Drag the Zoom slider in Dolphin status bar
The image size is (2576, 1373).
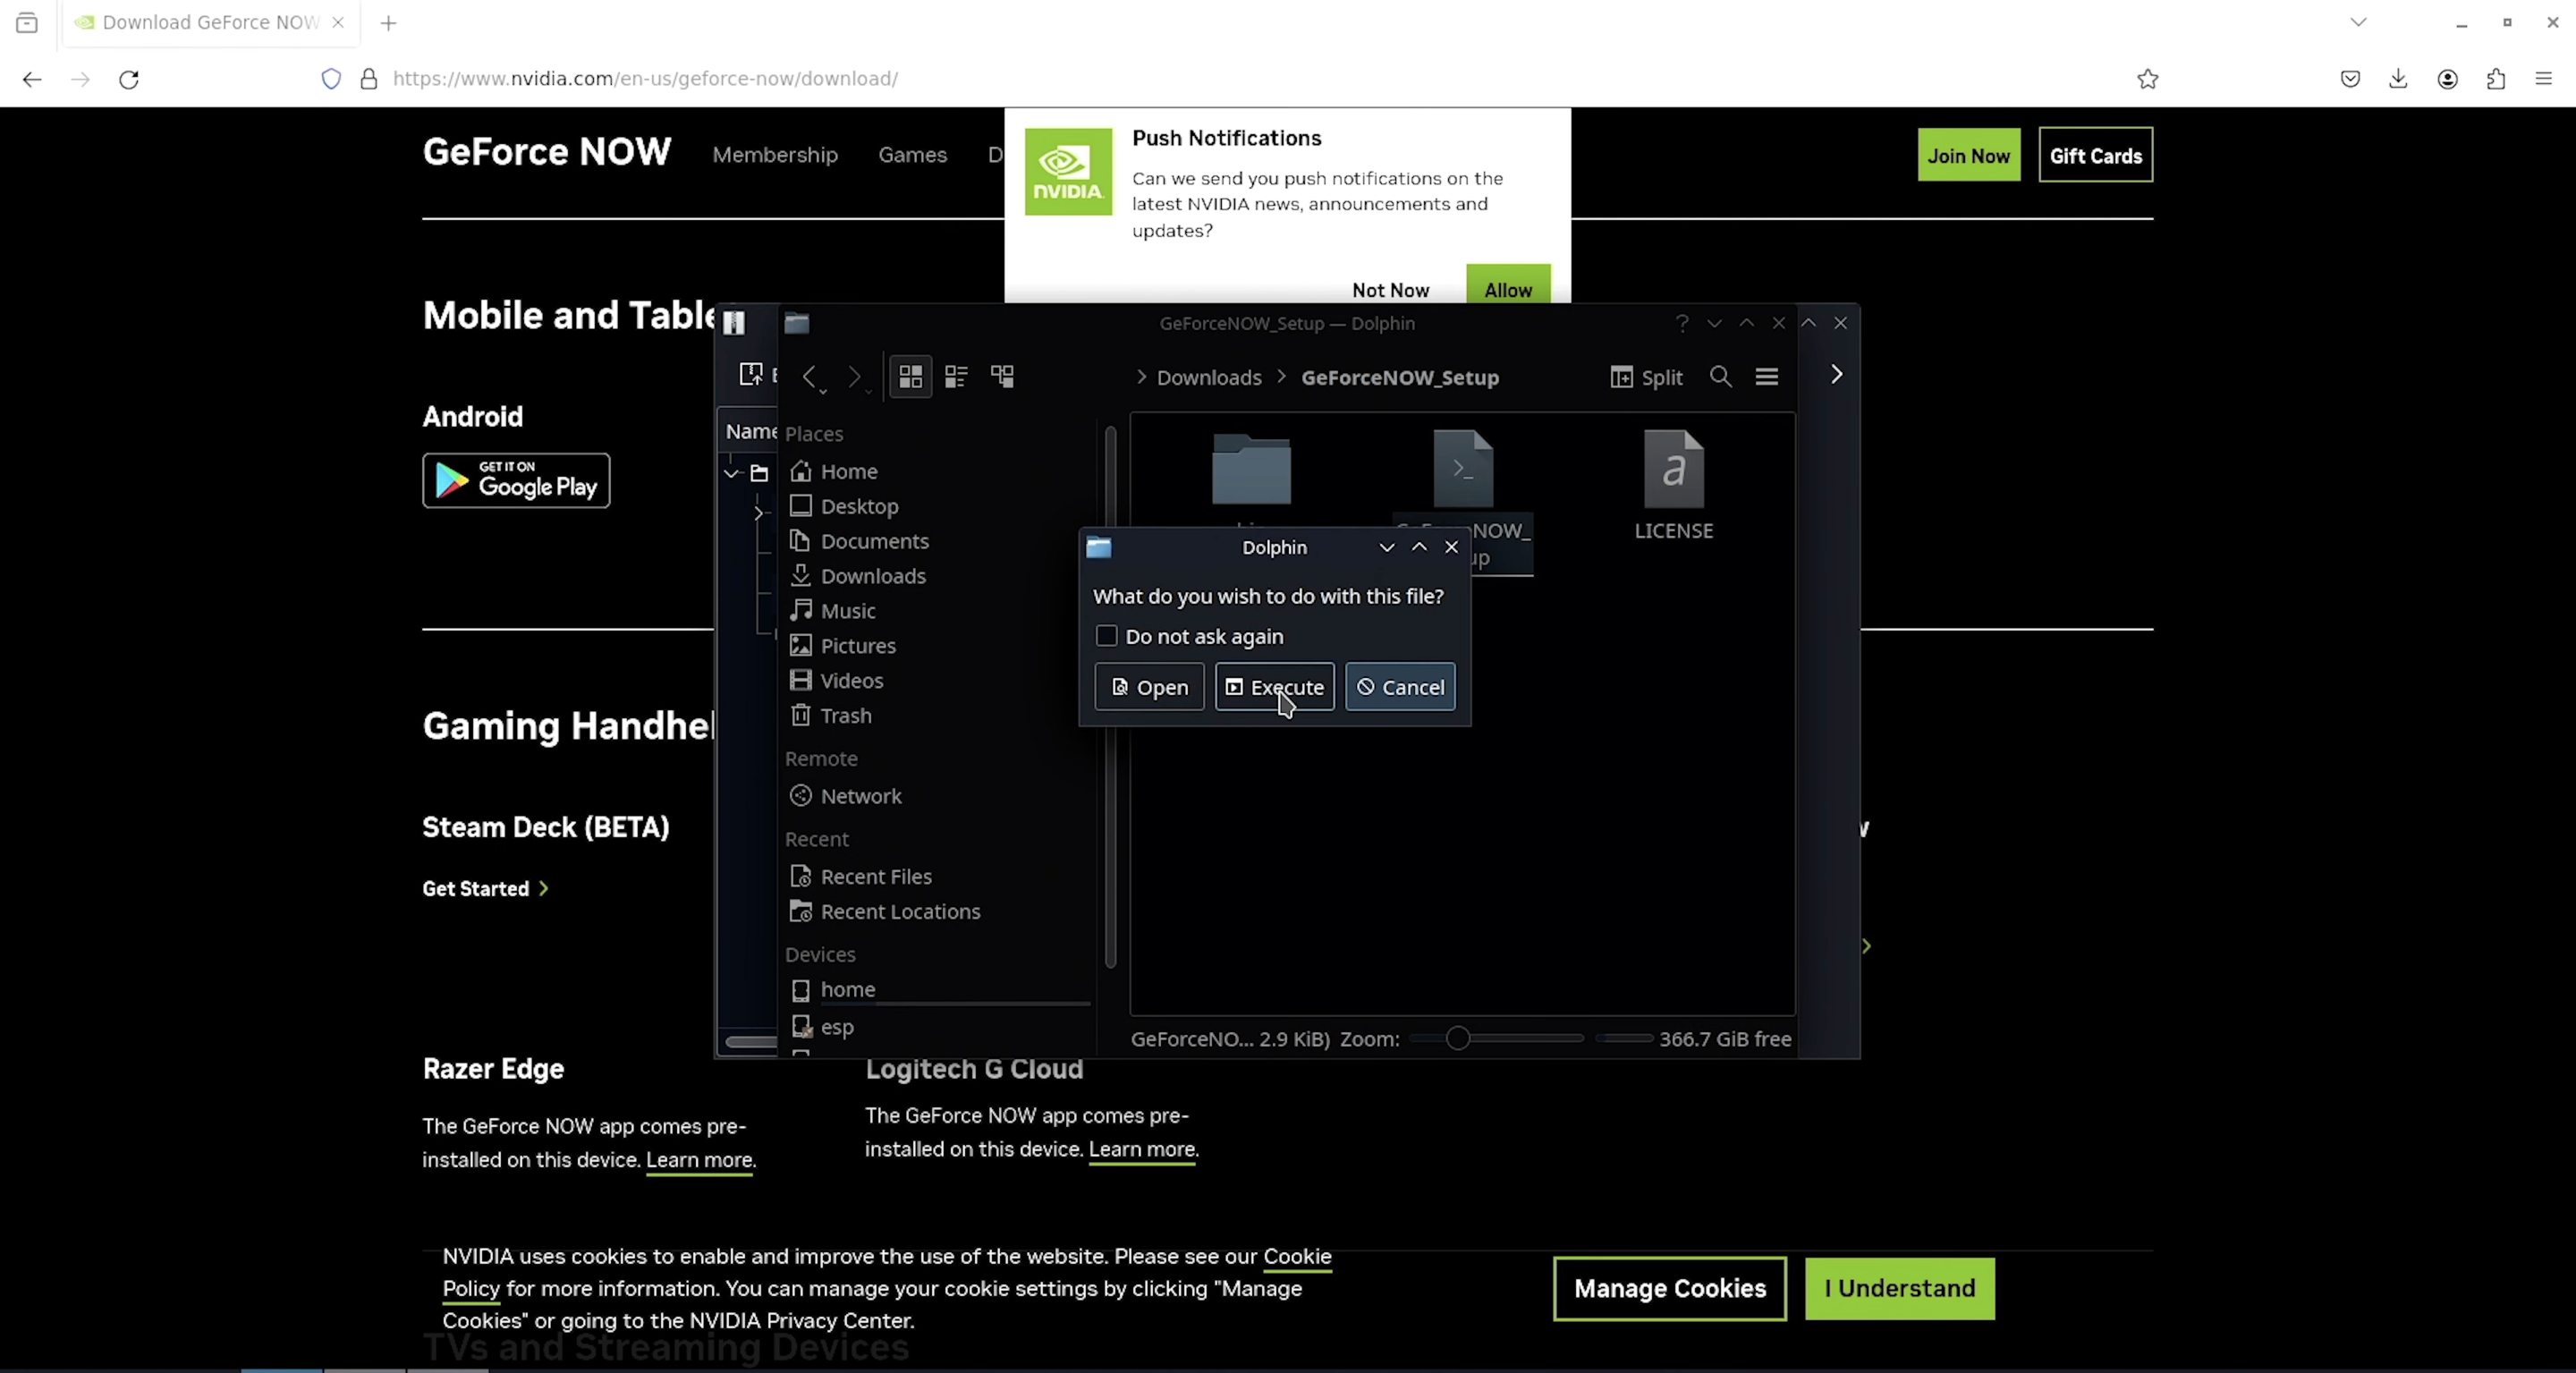click(1457, 1039)
